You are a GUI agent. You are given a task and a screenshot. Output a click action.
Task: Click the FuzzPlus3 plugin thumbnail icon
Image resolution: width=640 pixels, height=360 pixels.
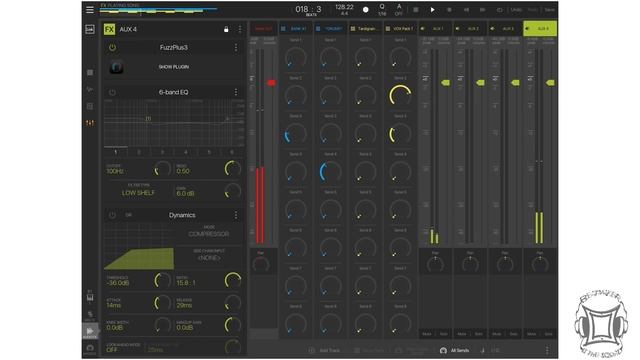click(116, 67)
